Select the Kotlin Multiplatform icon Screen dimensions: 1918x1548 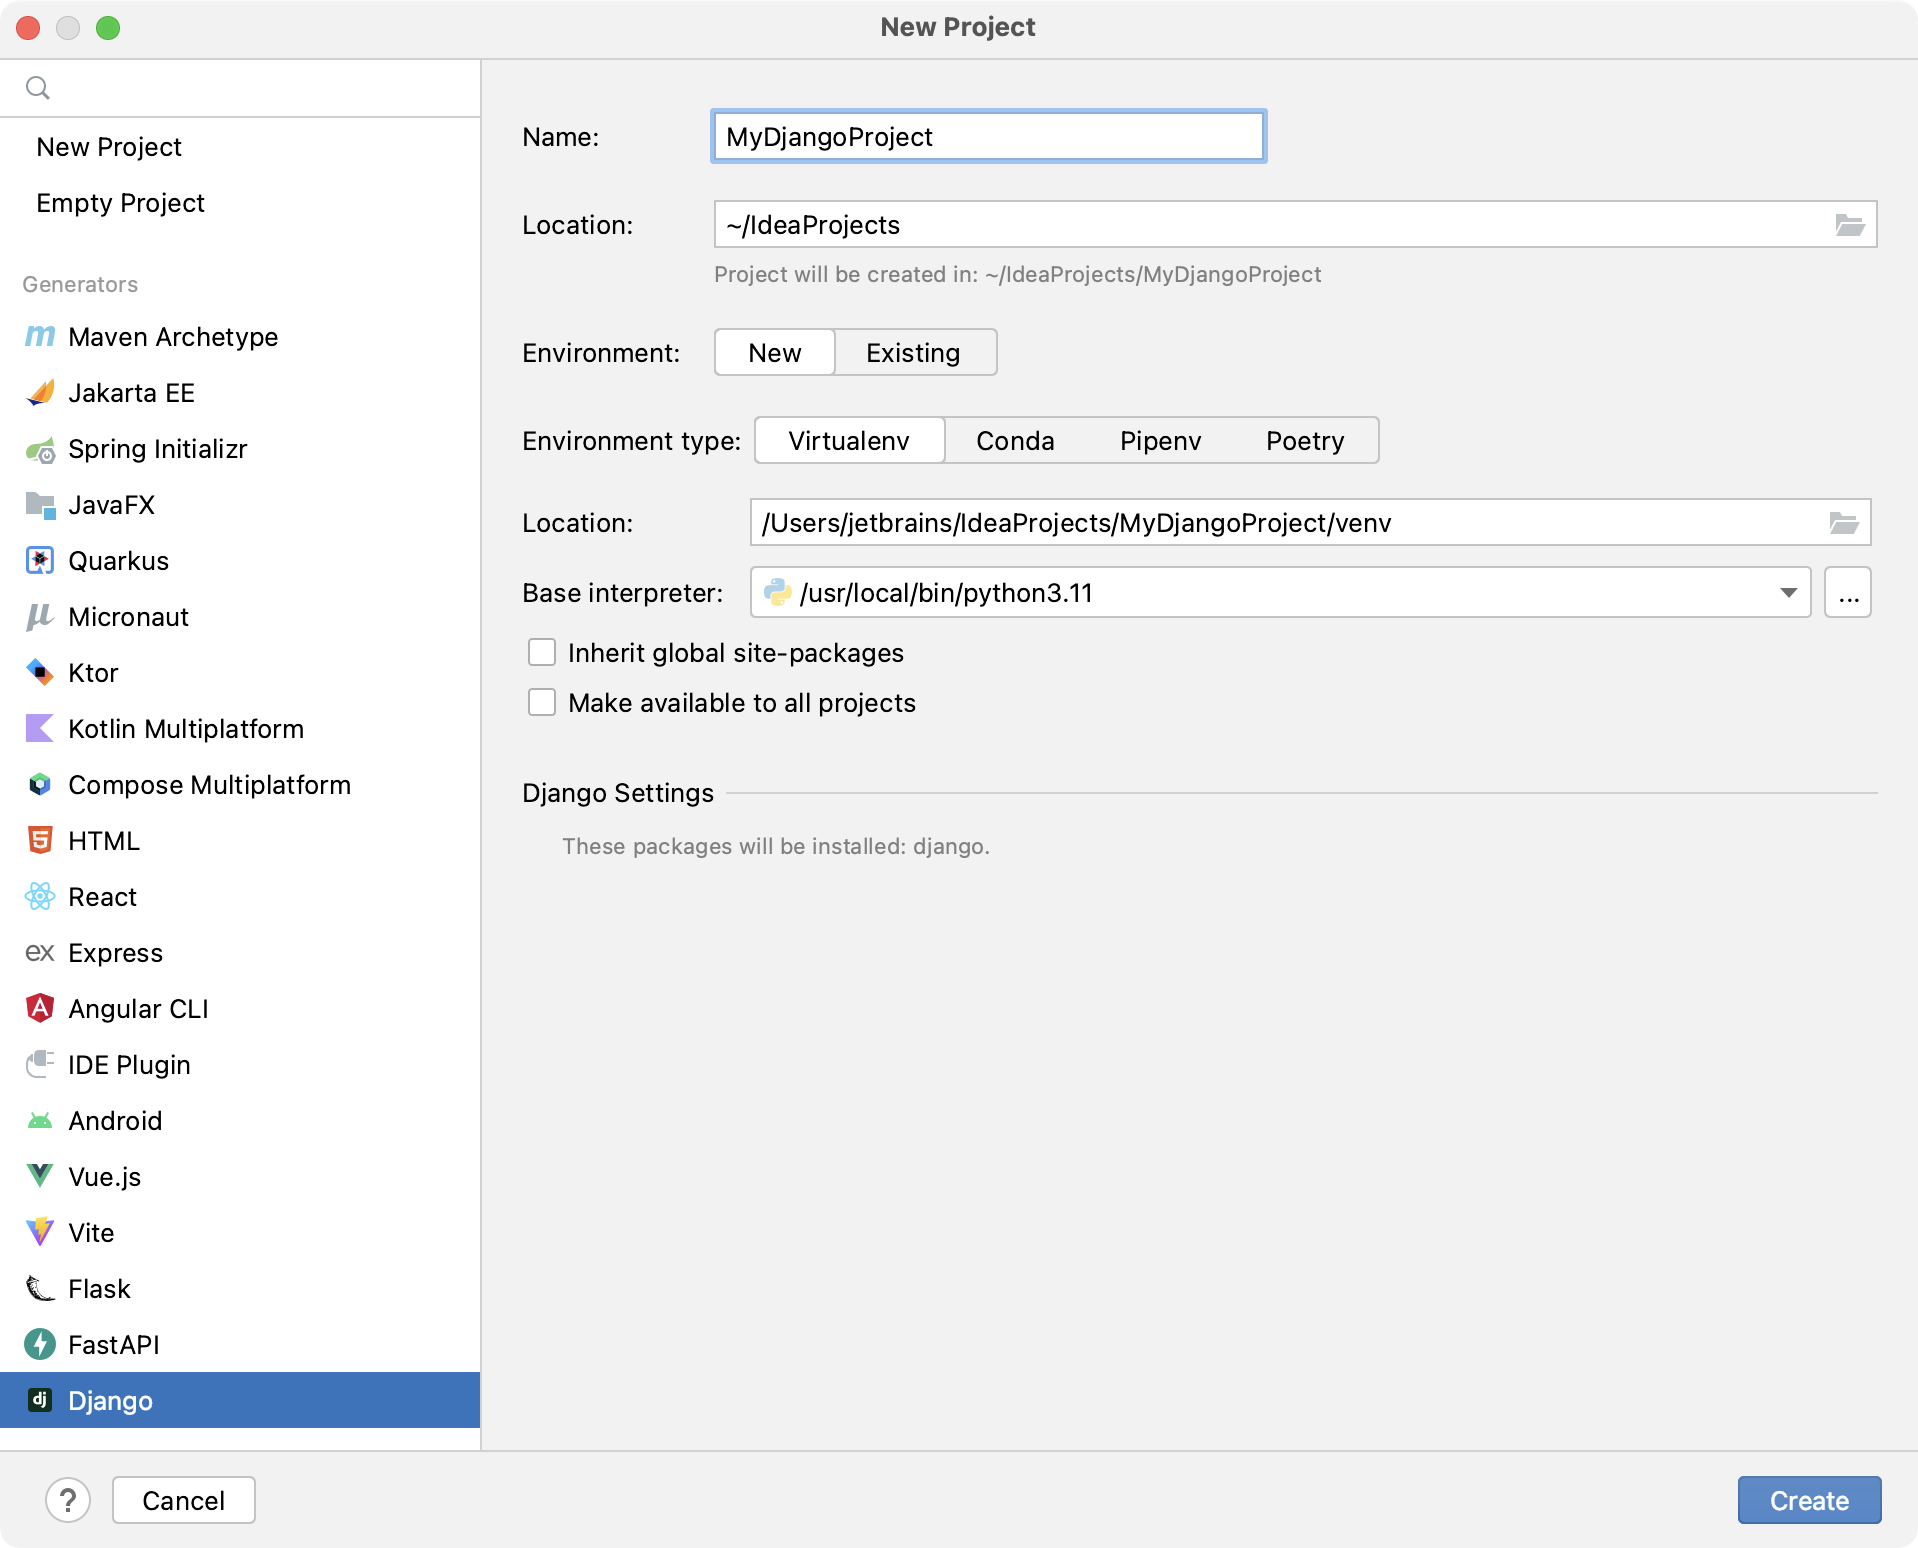(40, 729)
